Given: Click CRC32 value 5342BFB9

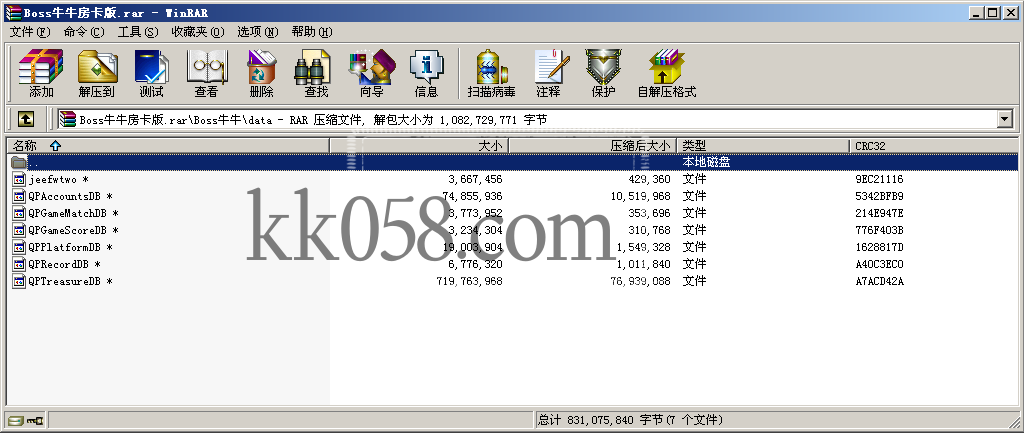Looking at the screenshot, I should pos(879,196).
